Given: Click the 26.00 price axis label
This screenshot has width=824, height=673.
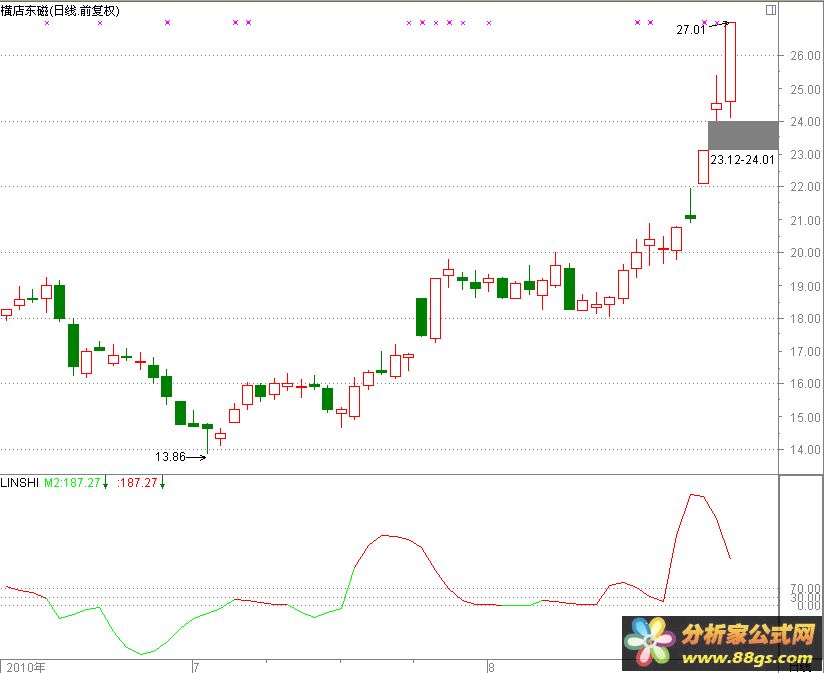Looking at the screenshot, I should [806, 56].
